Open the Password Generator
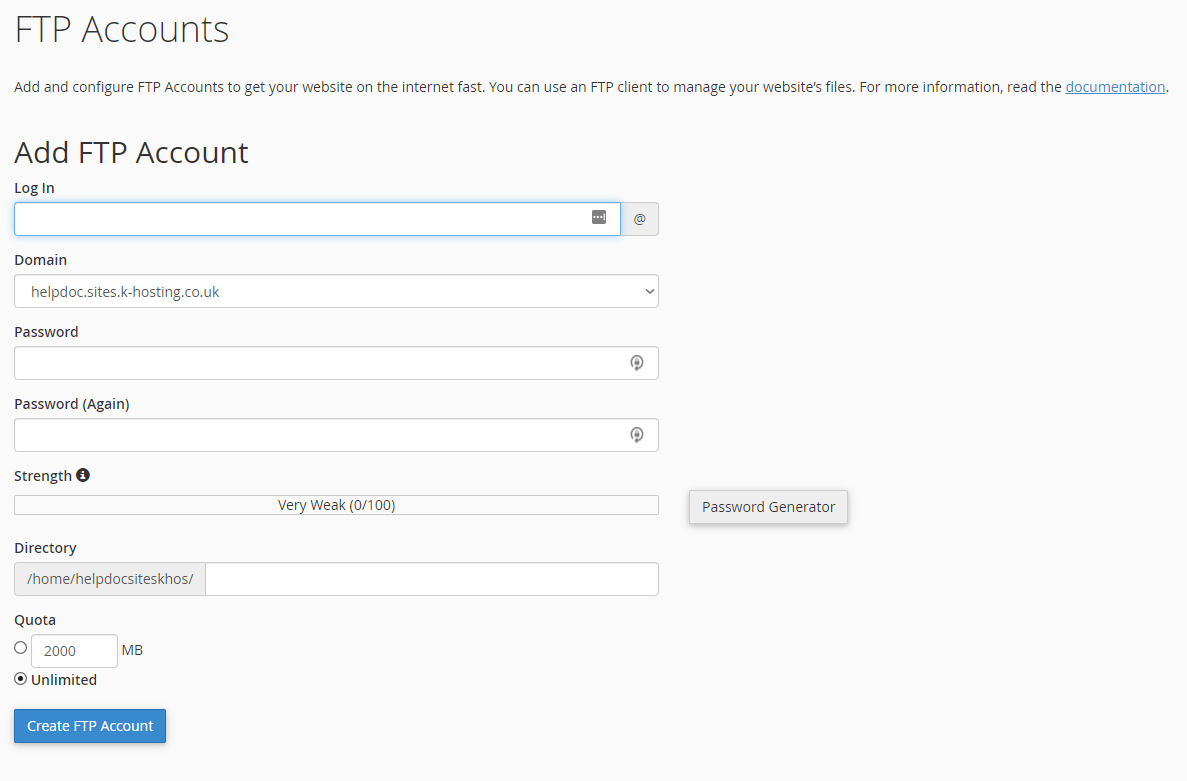 (768, 507)
